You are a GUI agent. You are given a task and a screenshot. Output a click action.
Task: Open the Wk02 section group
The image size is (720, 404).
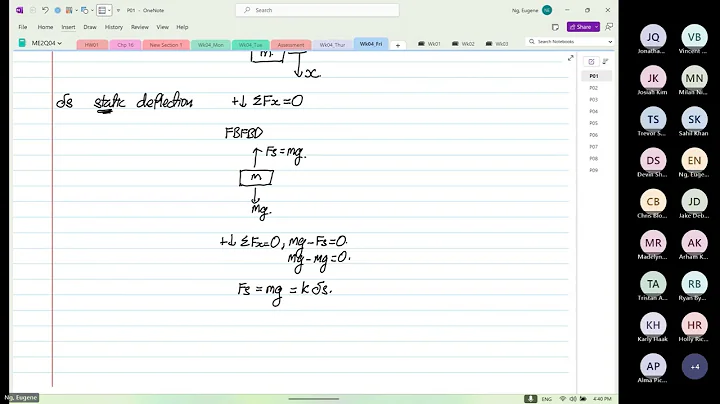tap(463, 44)
